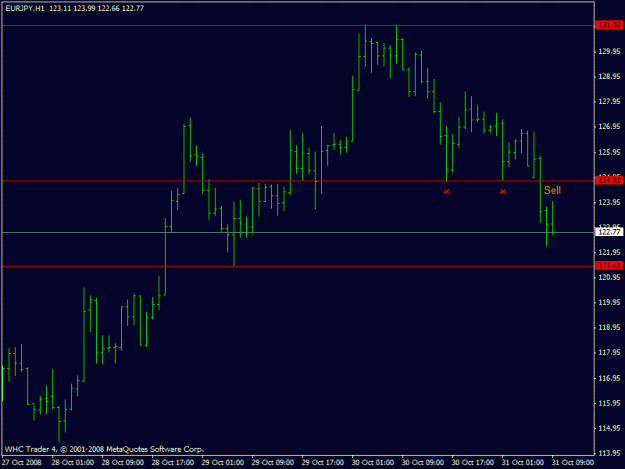The height and width of the screenshot is (469, 625).
Task: Click 116.95 on the price axis
Action: tap(609, 378)
